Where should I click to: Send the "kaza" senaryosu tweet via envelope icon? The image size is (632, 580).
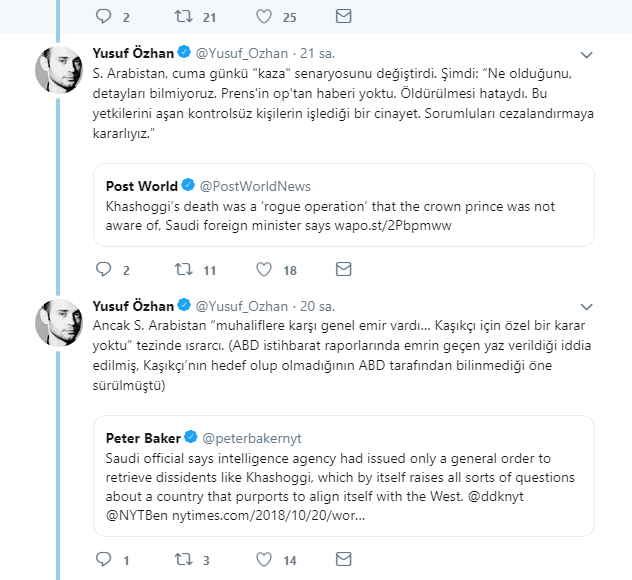pyautogui.click(x=343, y=269)
